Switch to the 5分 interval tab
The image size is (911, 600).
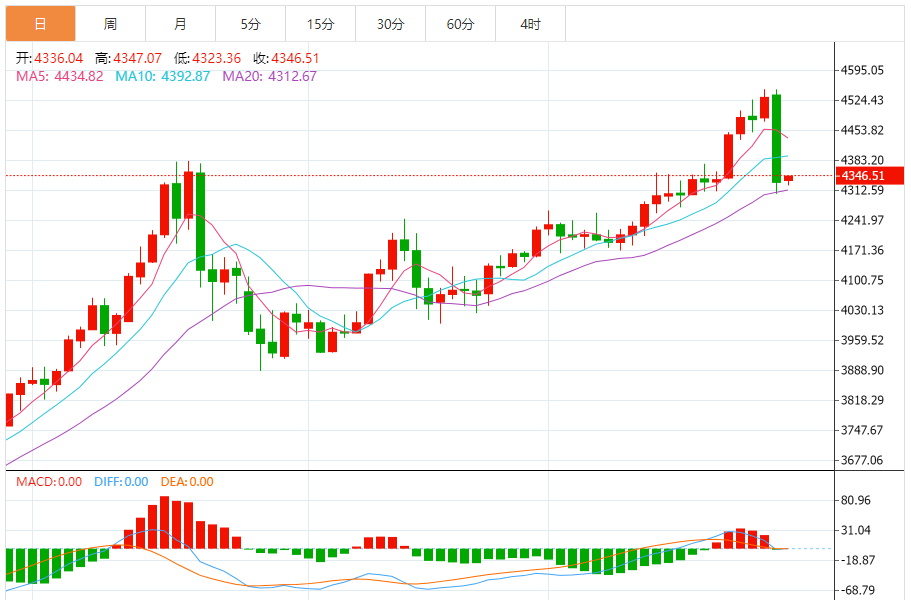[250, 24]
